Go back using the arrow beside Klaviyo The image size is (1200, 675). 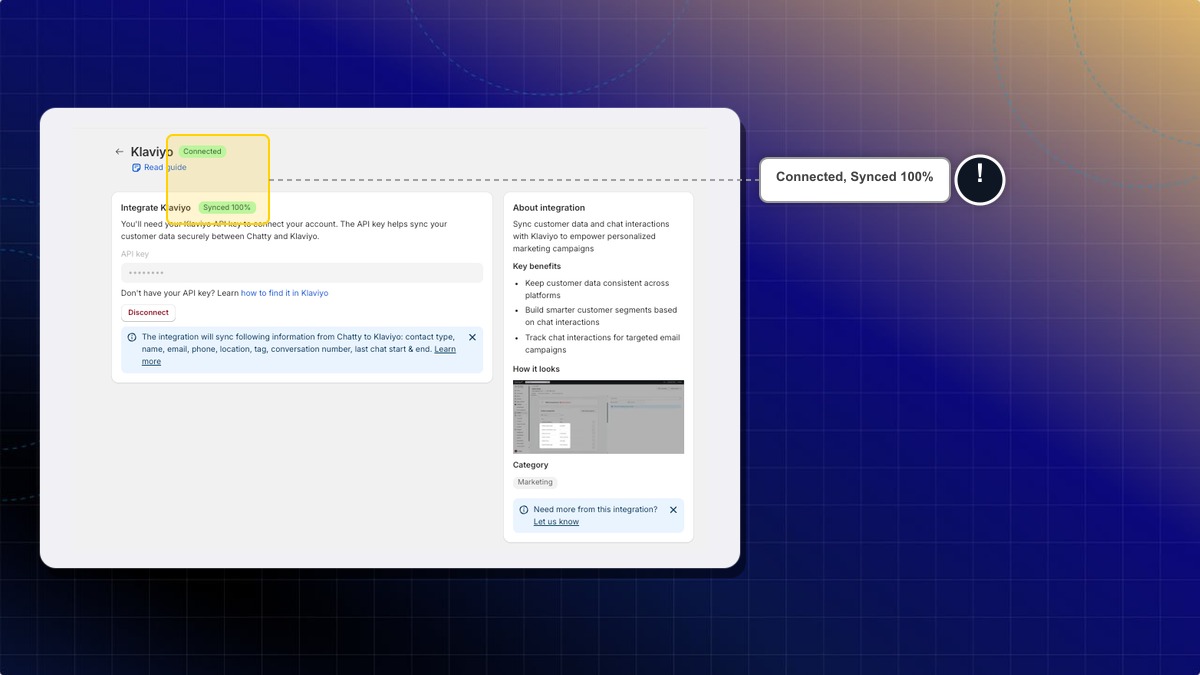119,152
